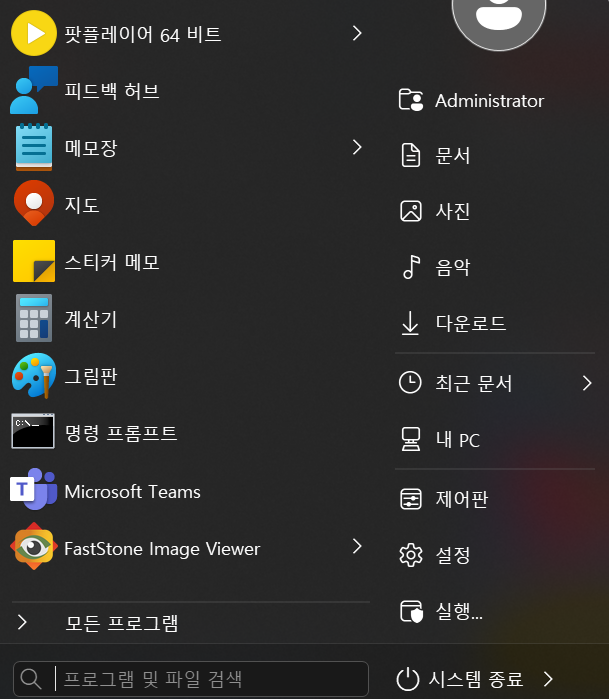The image size is (609, 699).
Task: Expand the PotPlayer 64-bit submenu arrow
Action: click(x=357, y=33)
